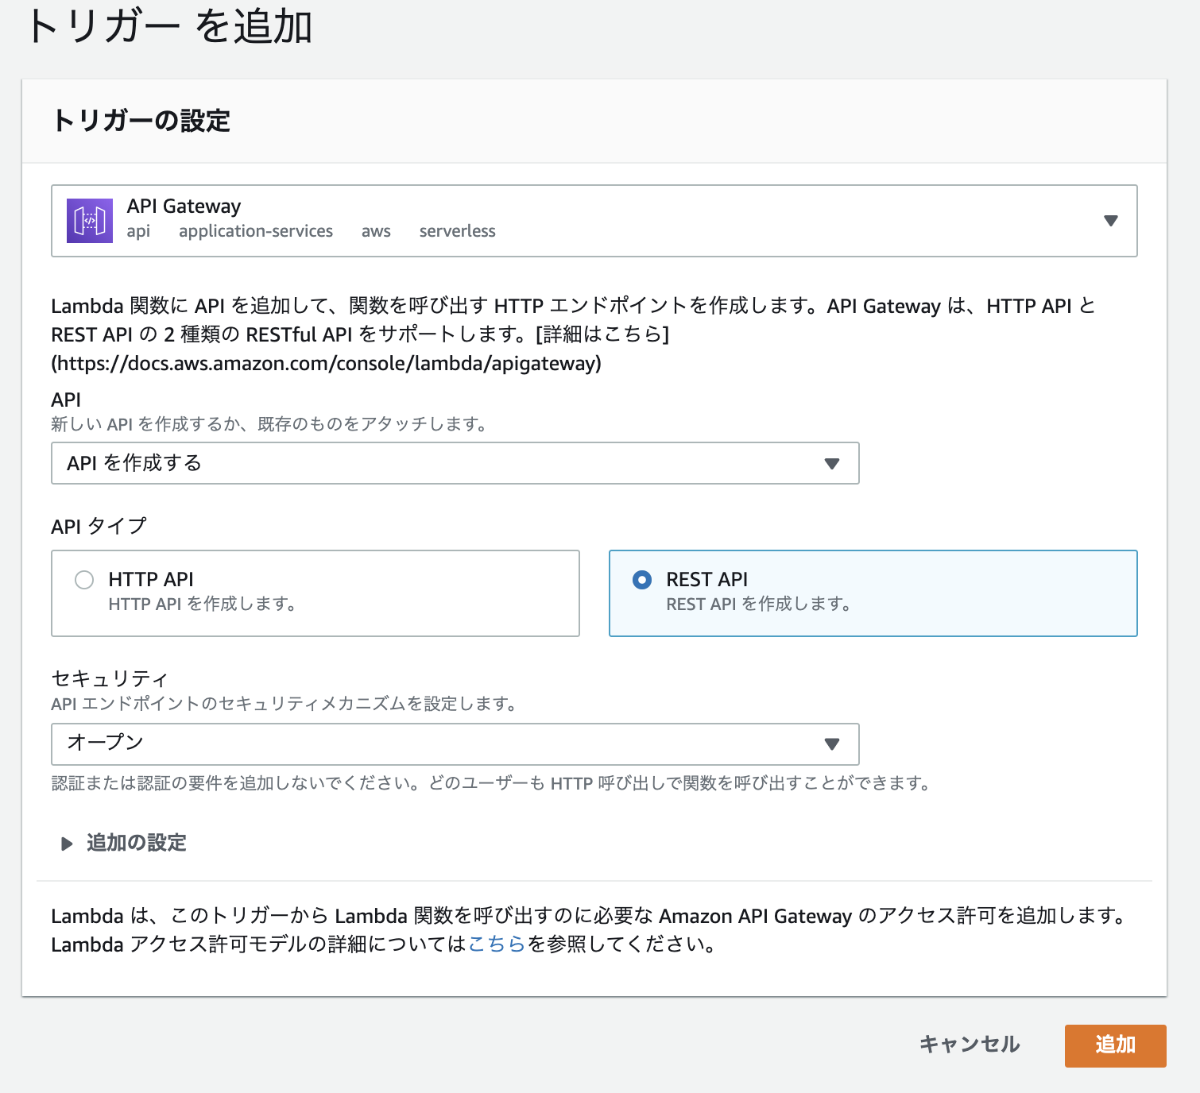
Task: Click the 'トリガーの設定' heading
Action: (141, 121)
